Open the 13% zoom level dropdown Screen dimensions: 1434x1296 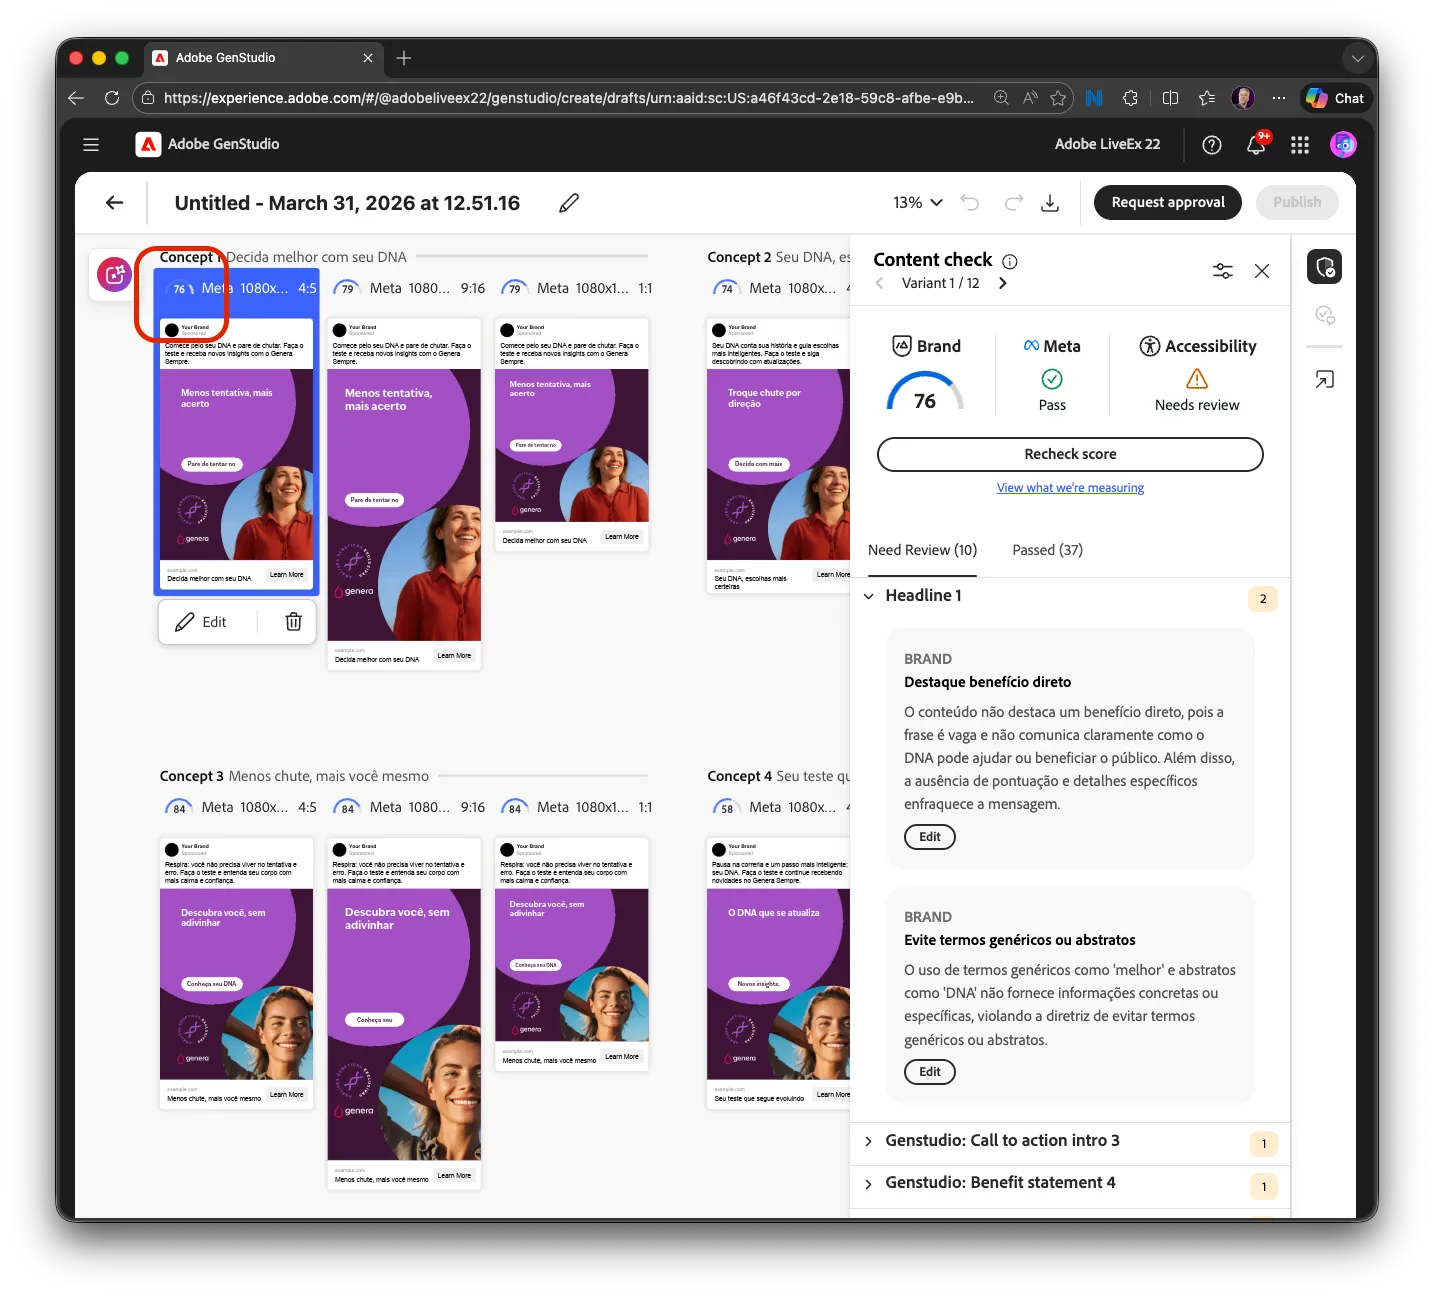918,203
